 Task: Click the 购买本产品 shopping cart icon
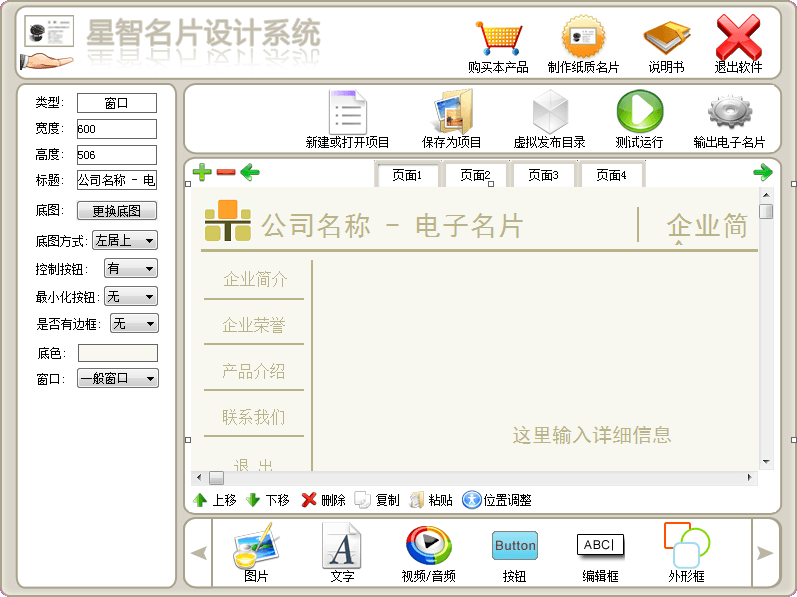pyautogui.click(x=498, y=40)
